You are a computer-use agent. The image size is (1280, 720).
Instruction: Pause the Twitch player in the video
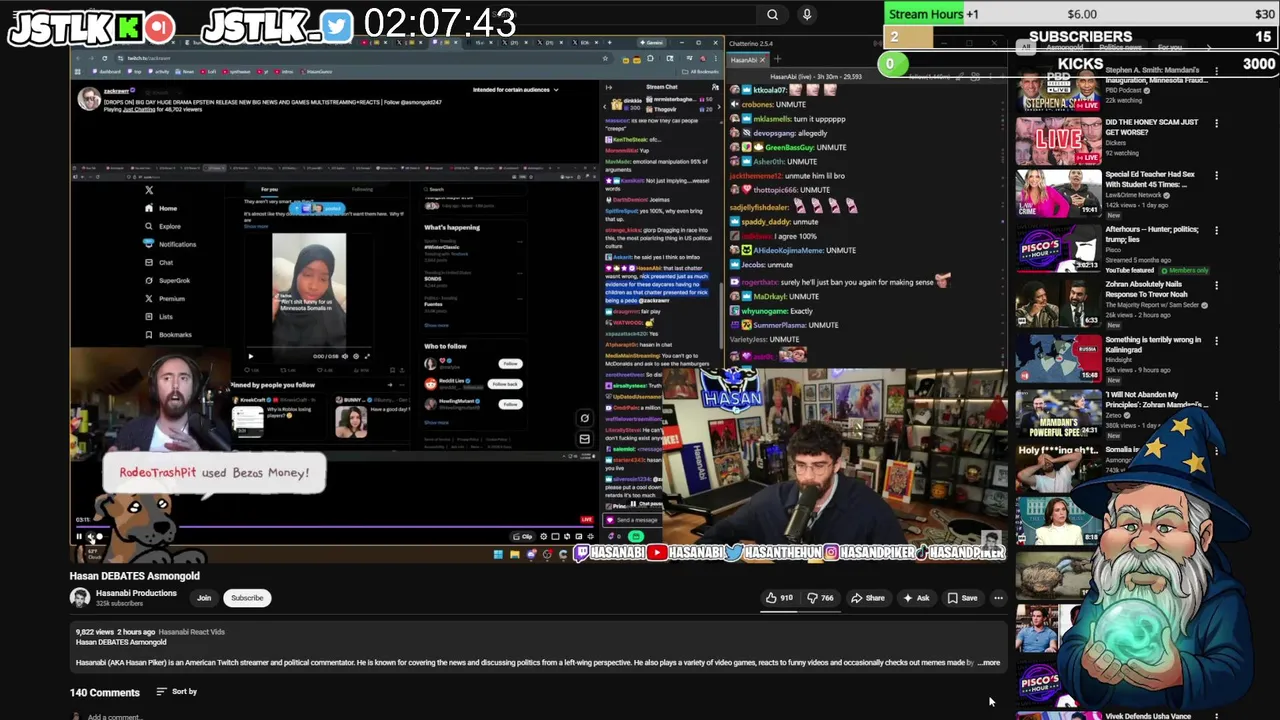79,537
